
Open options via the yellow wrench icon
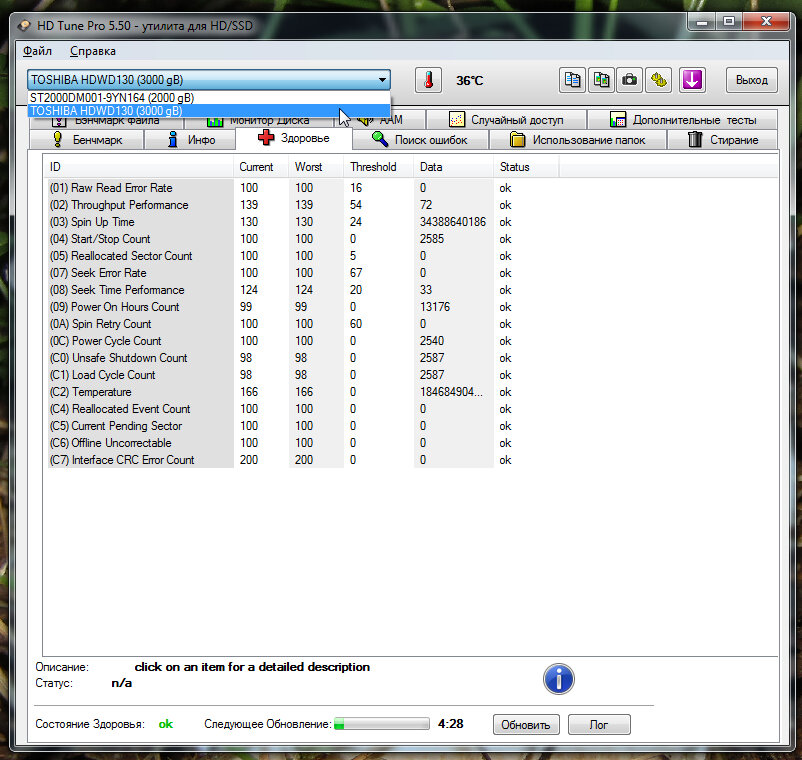click(659, 80)
